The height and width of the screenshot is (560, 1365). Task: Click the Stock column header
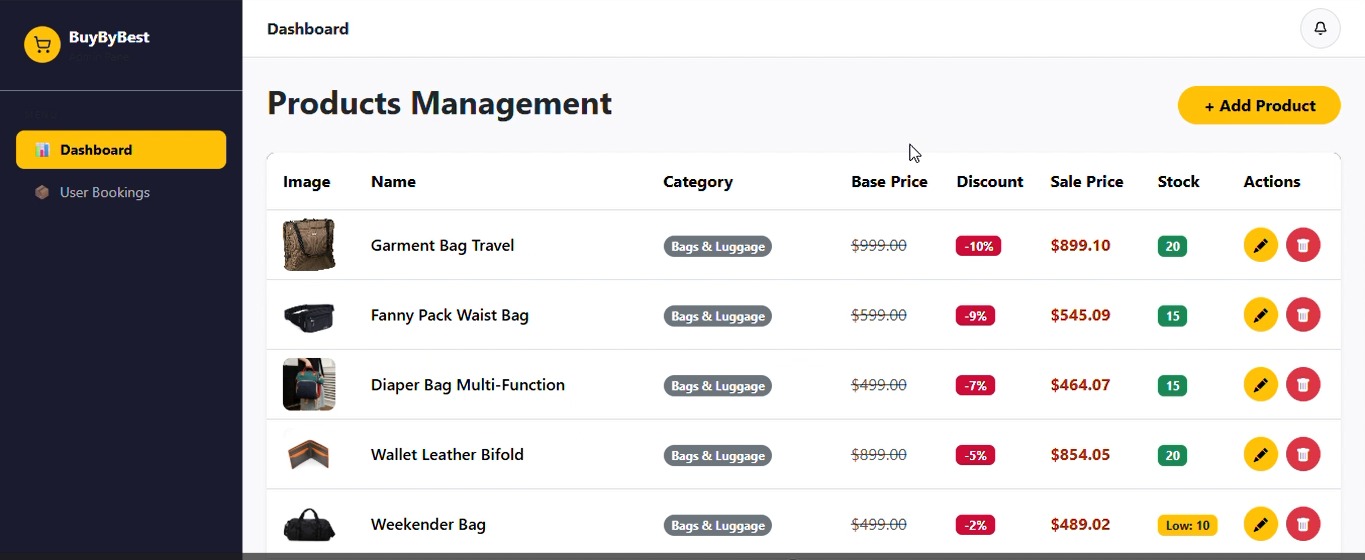[x=1179, y=182]
